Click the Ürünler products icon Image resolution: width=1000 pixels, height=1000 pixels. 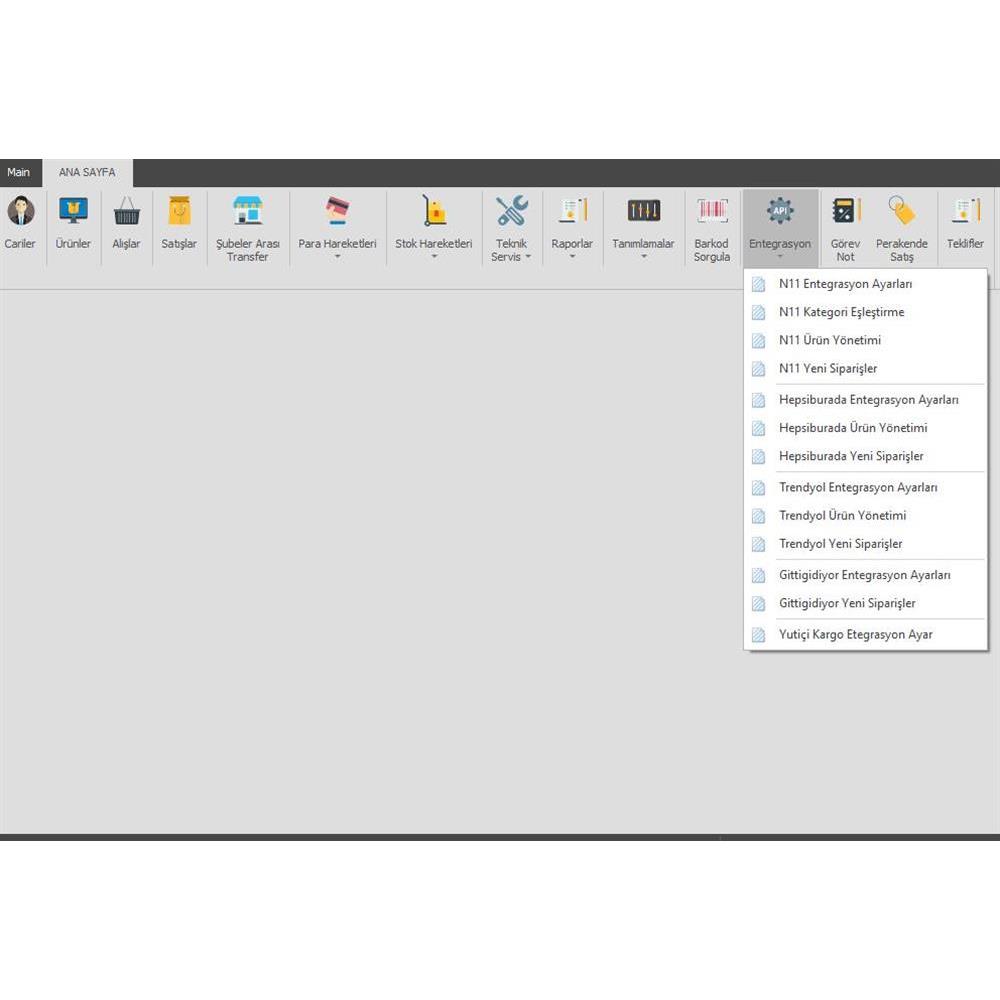[x=73, y=212]
